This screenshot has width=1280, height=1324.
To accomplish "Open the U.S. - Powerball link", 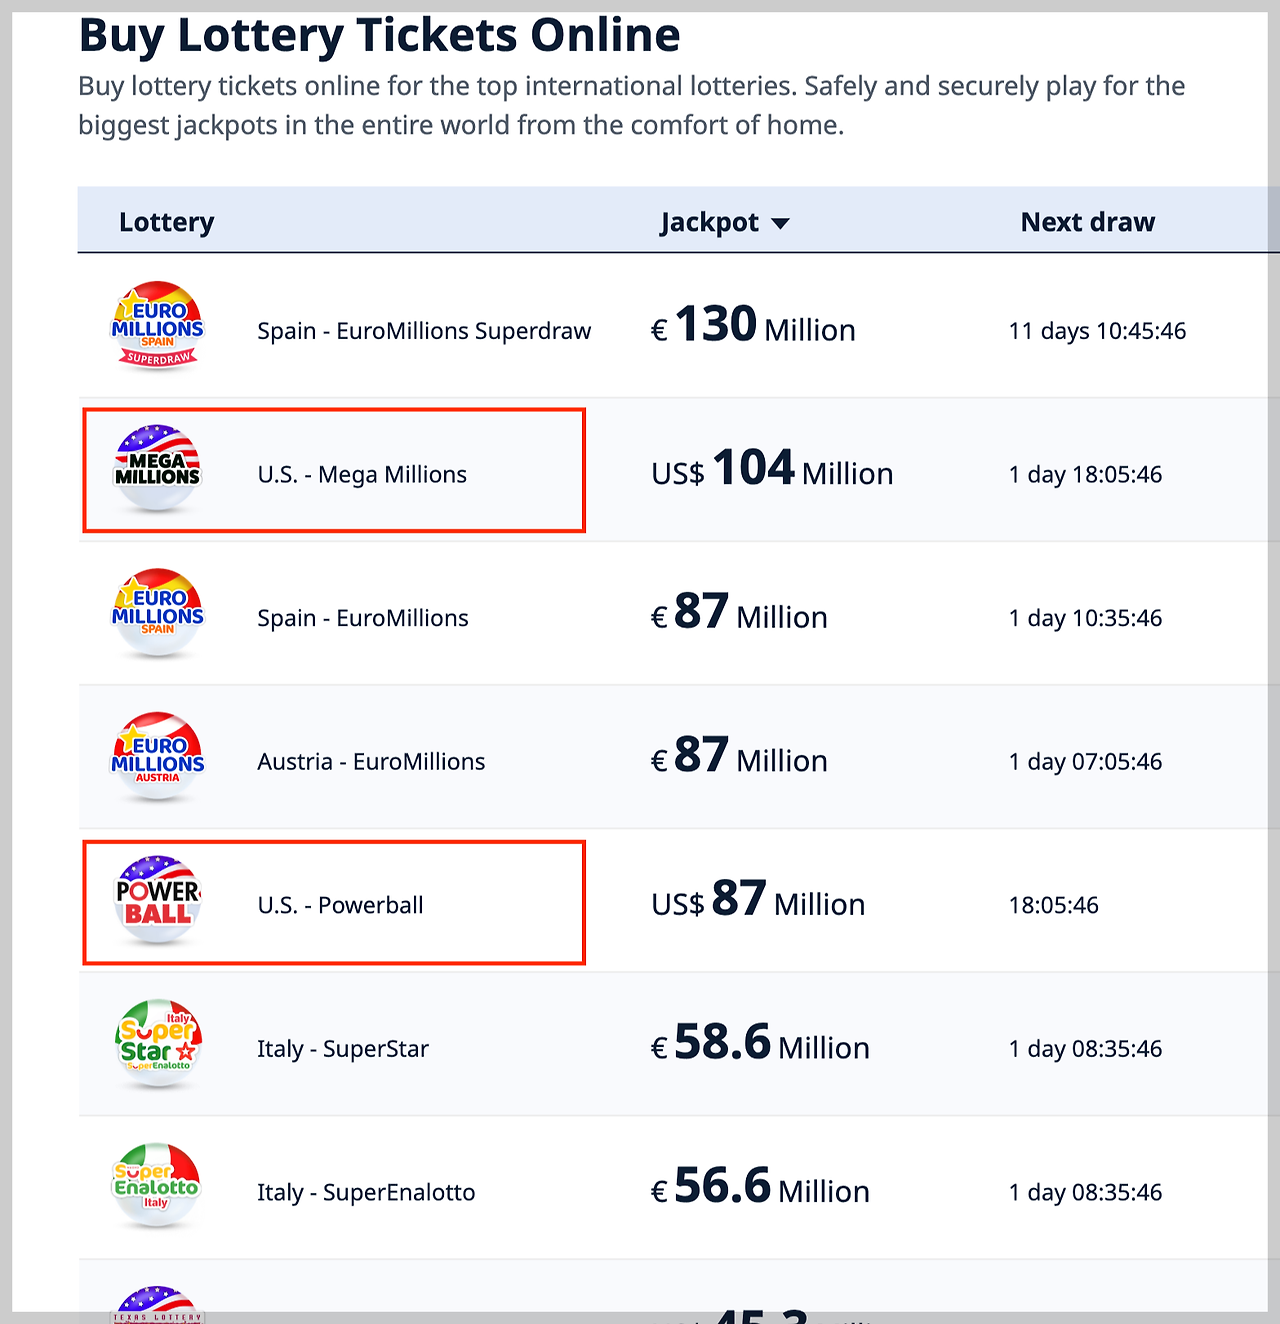I will [340, 905].
